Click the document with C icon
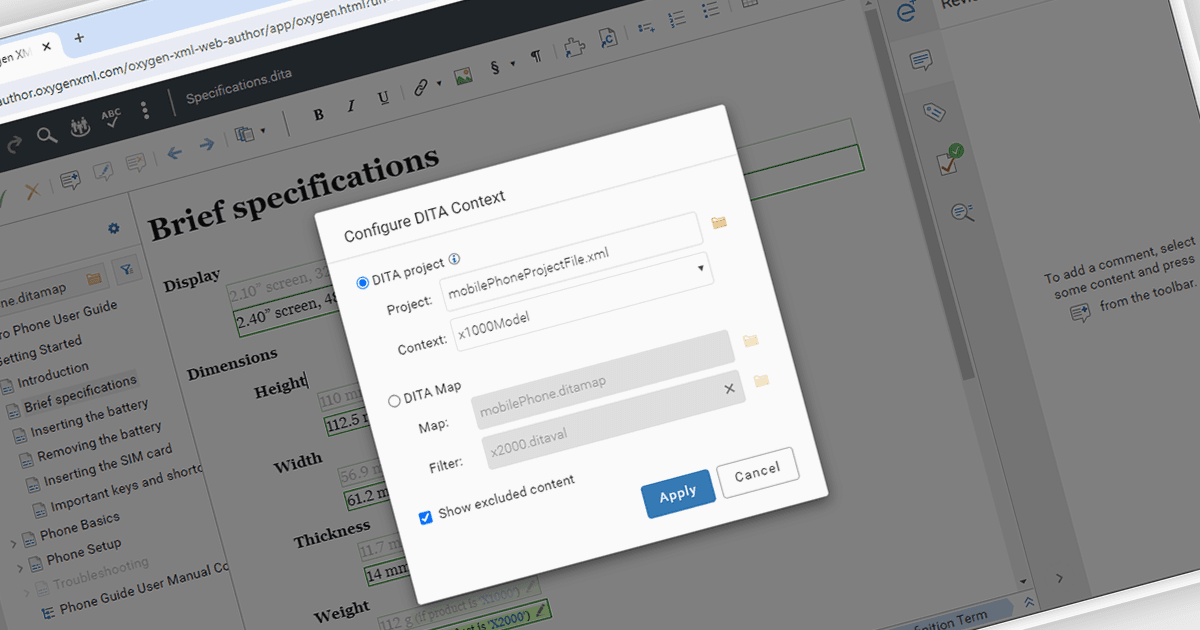The image size is (1200, 630). point(607,38)
